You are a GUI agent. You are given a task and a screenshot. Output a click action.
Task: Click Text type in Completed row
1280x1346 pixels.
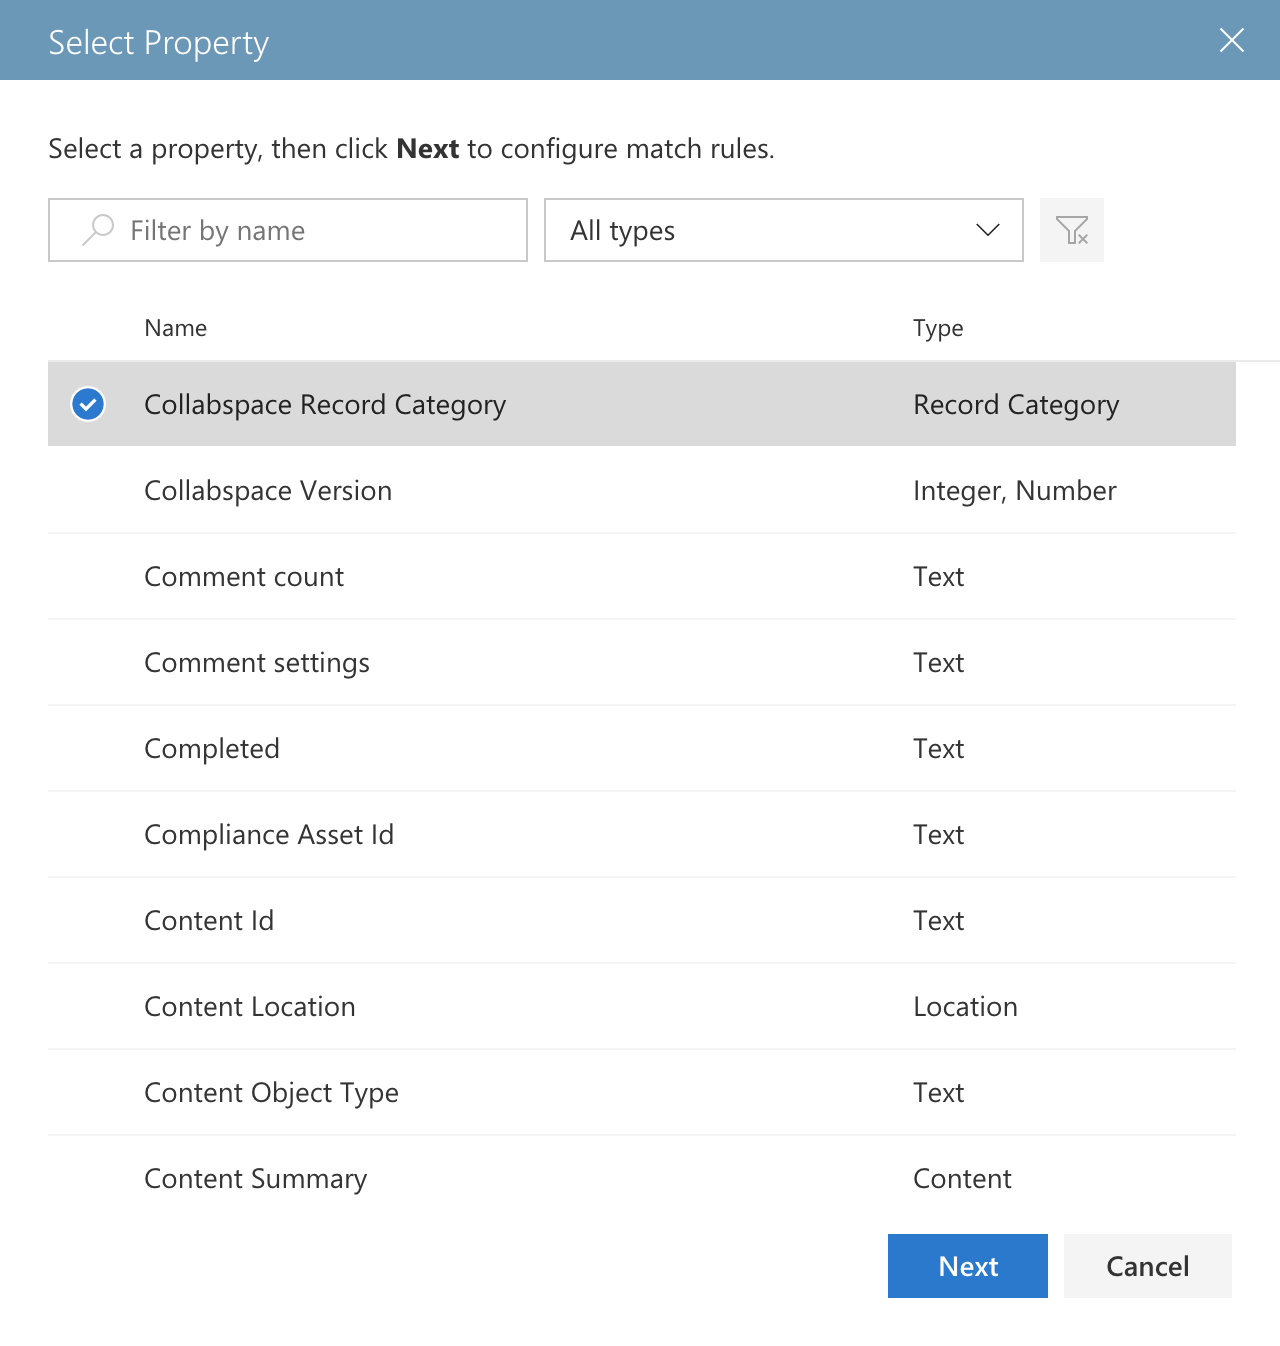(x=938, y=748)
